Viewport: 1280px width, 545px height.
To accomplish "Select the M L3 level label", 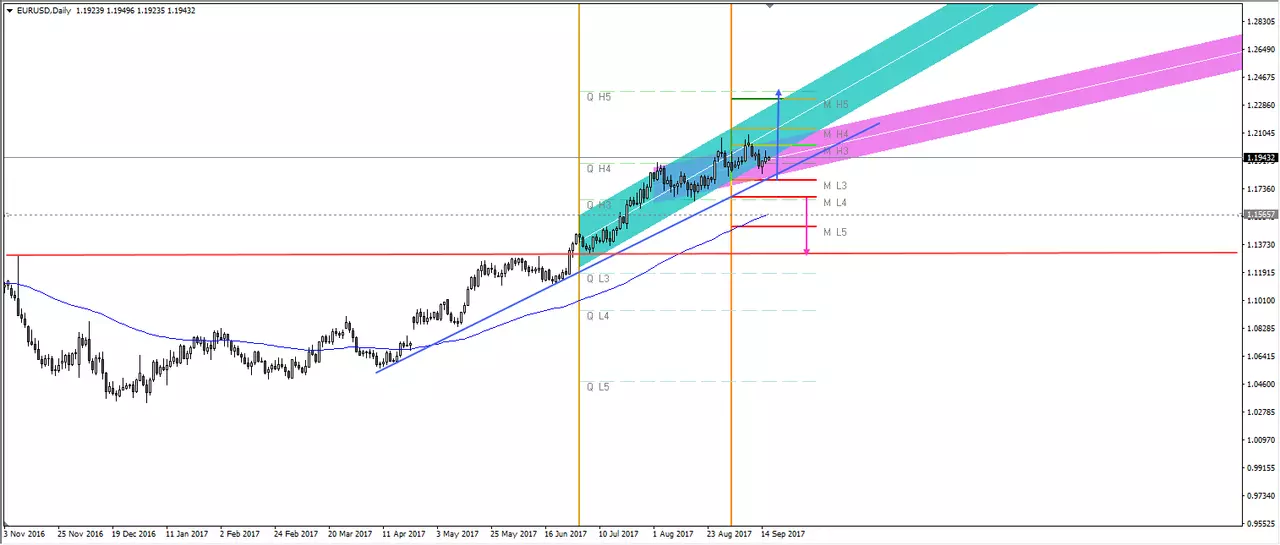I will [x=835, y=186].
